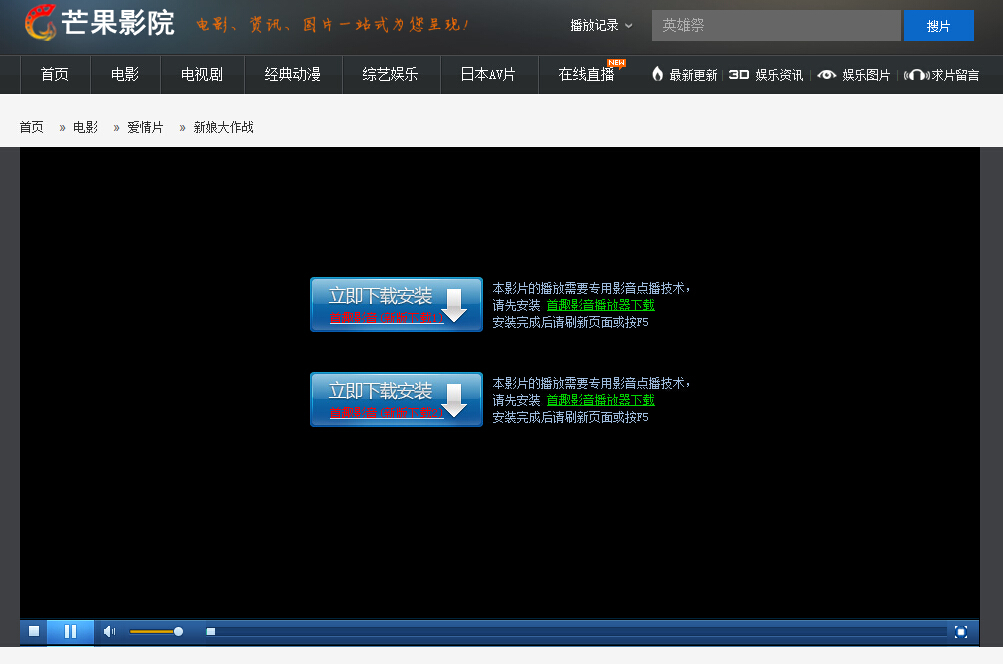Adjust the orange volume slider
Image resolution: width=1003 pixels, height=664 pixels.
pos(160,631)
